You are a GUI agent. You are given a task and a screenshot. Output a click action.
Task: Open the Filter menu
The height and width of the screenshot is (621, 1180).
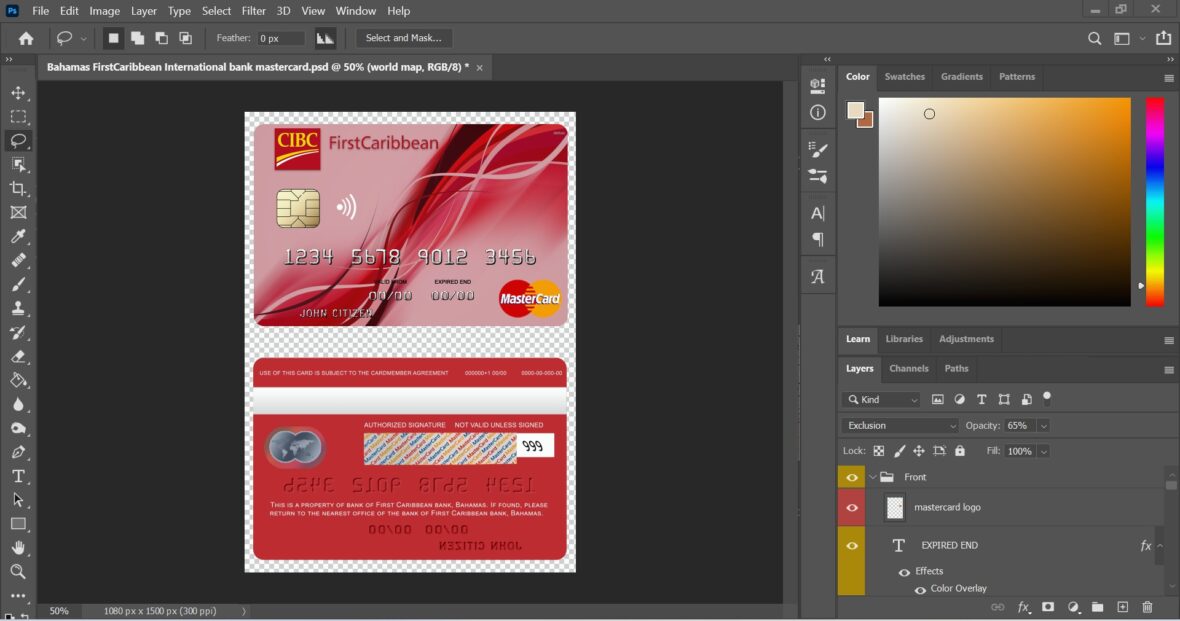point(254,11)
